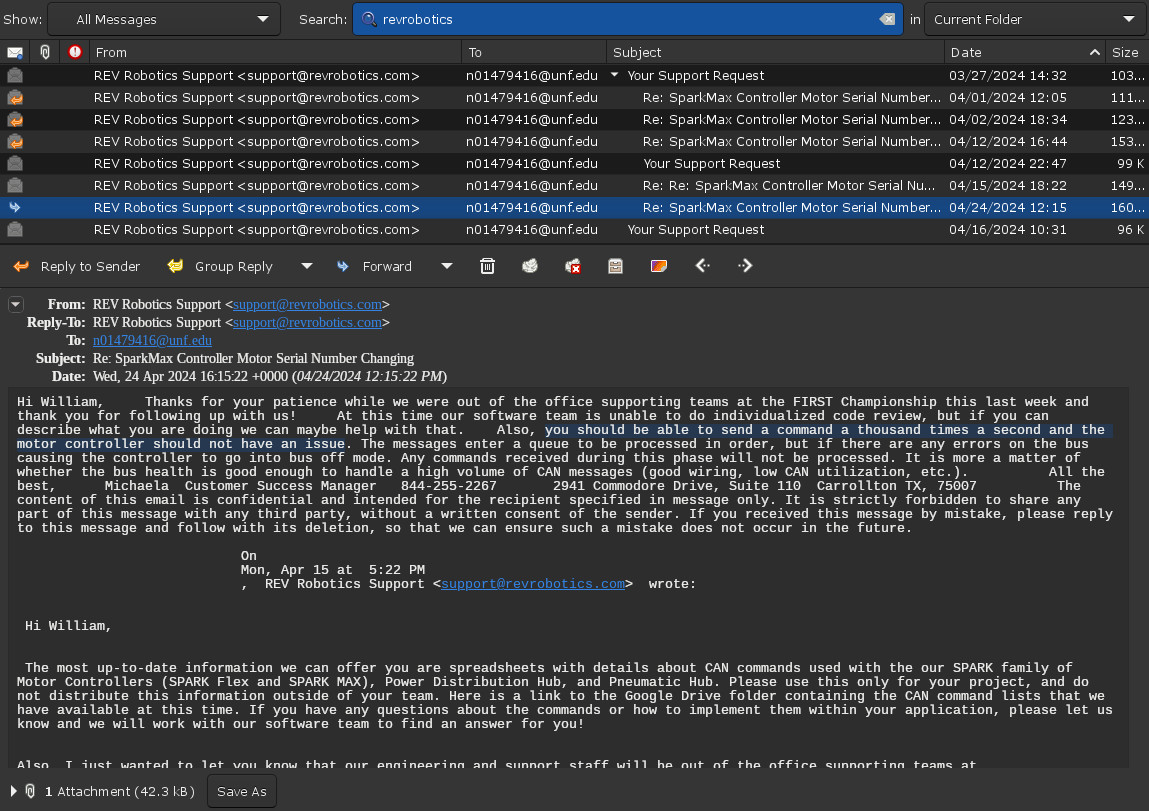This screenshot has height=811, width=1149.
Task: Clear the revrobotics search text
Action: pos(887,19)
